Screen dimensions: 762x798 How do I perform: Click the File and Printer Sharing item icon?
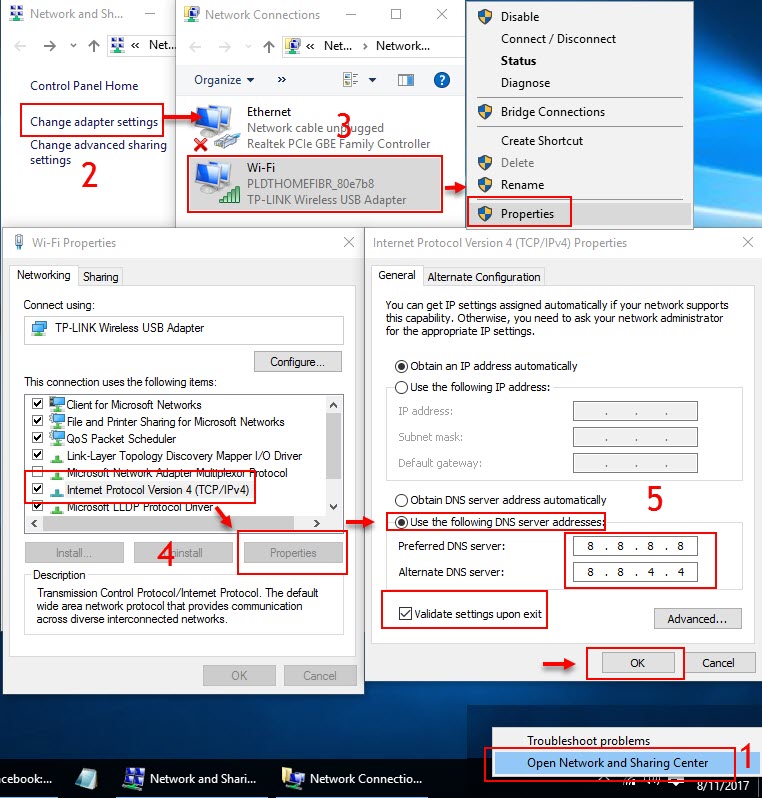click(57, 421)
